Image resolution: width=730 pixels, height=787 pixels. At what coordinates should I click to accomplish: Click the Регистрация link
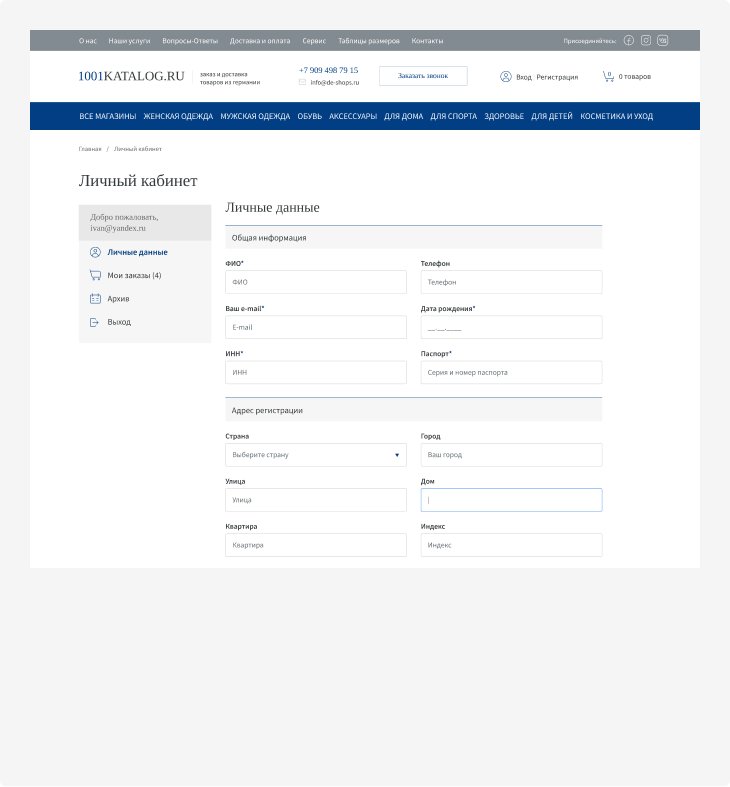pyautogui.click(x=557, y=77)
